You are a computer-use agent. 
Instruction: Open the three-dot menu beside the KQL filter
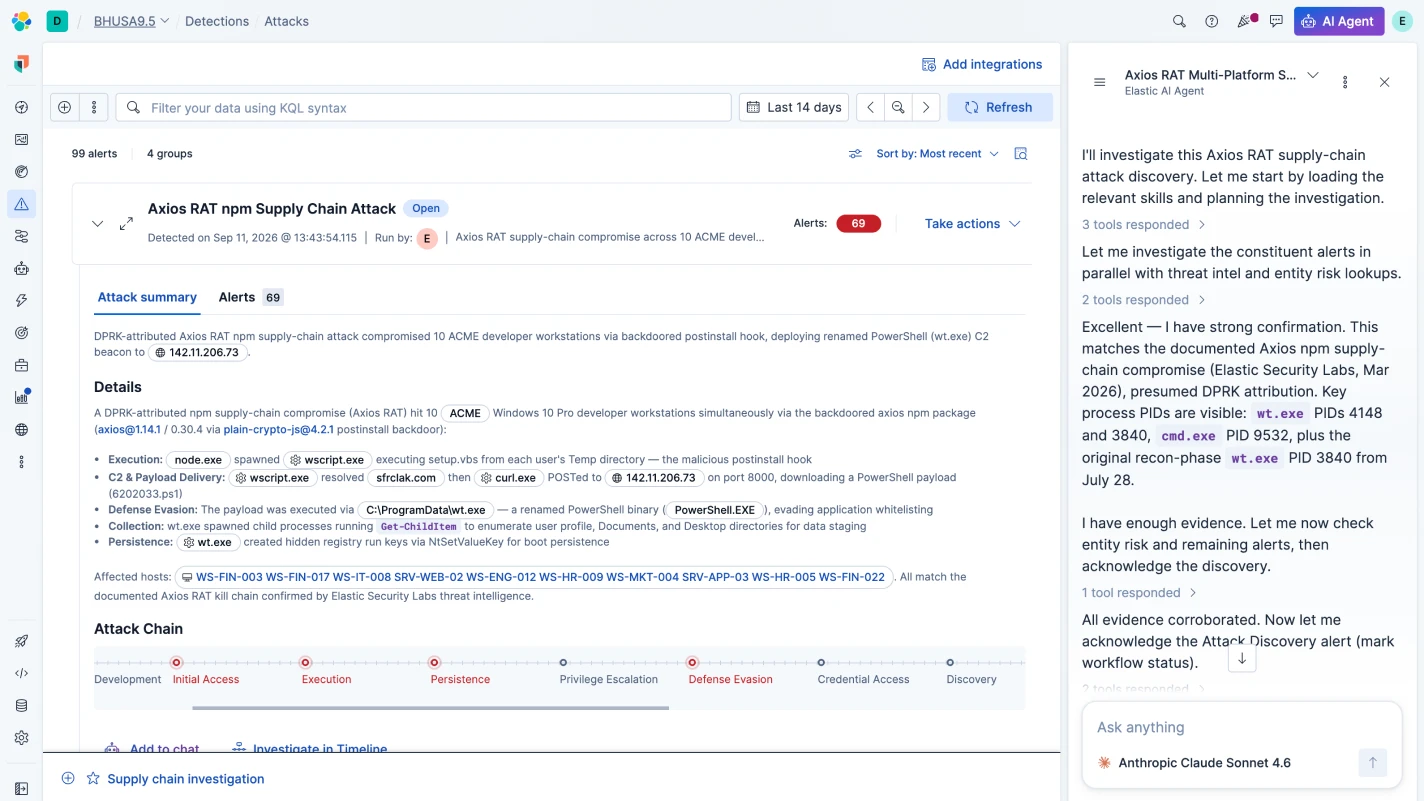(x=94, y=107)
